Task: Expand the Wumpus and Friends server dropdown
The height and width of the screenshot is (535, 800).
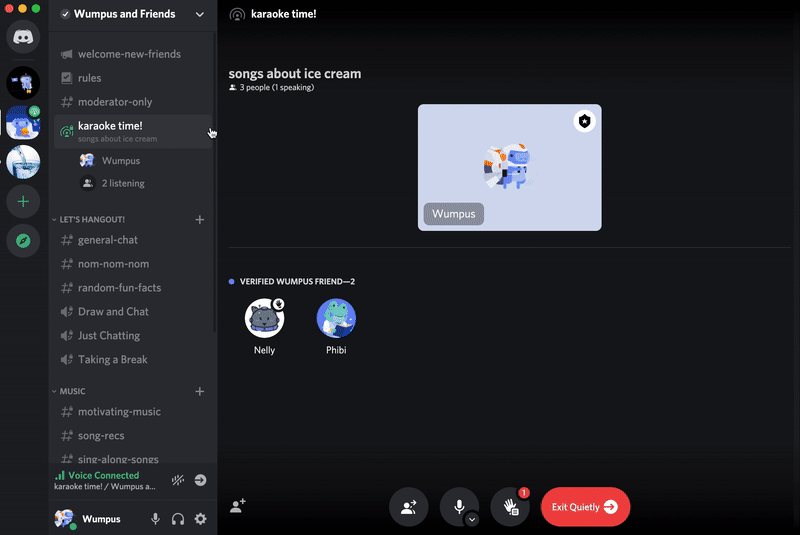Action: tap(200, 14)
